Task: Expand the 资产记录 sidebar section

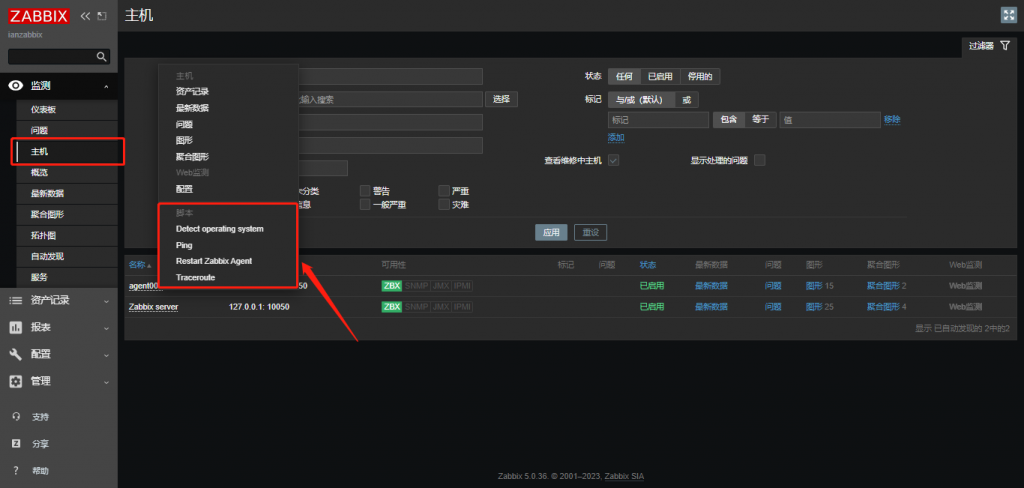Action: point(106,301)
